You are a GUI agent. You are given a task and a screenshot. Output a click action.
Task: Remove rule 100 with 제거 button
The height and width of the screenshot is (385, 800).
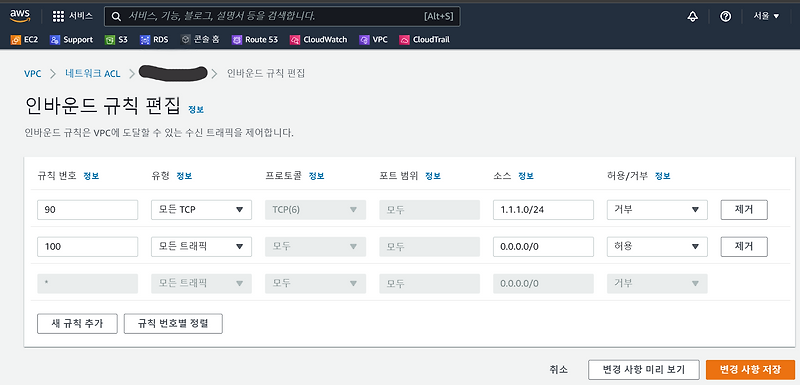tap(744, 246)
